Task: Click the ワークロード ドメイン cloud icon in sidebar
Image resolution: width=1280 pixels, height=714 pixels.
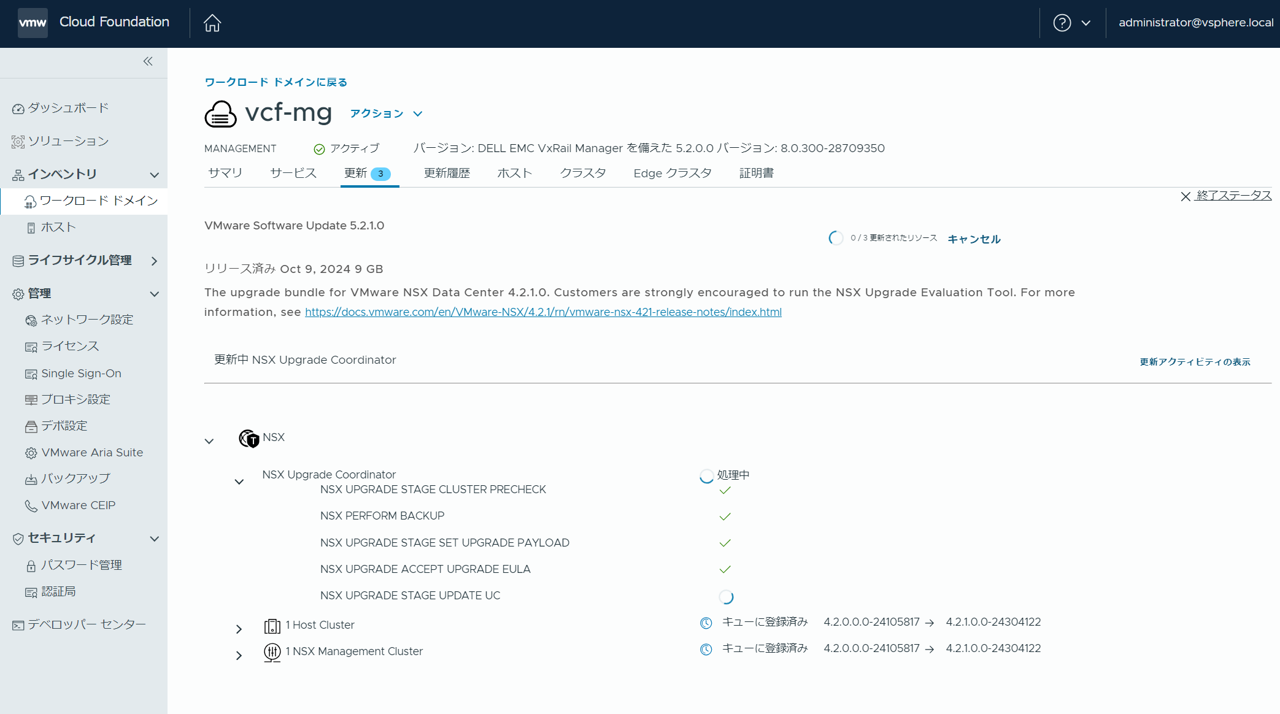Action: pyautogui.click(x=30, y=202)
